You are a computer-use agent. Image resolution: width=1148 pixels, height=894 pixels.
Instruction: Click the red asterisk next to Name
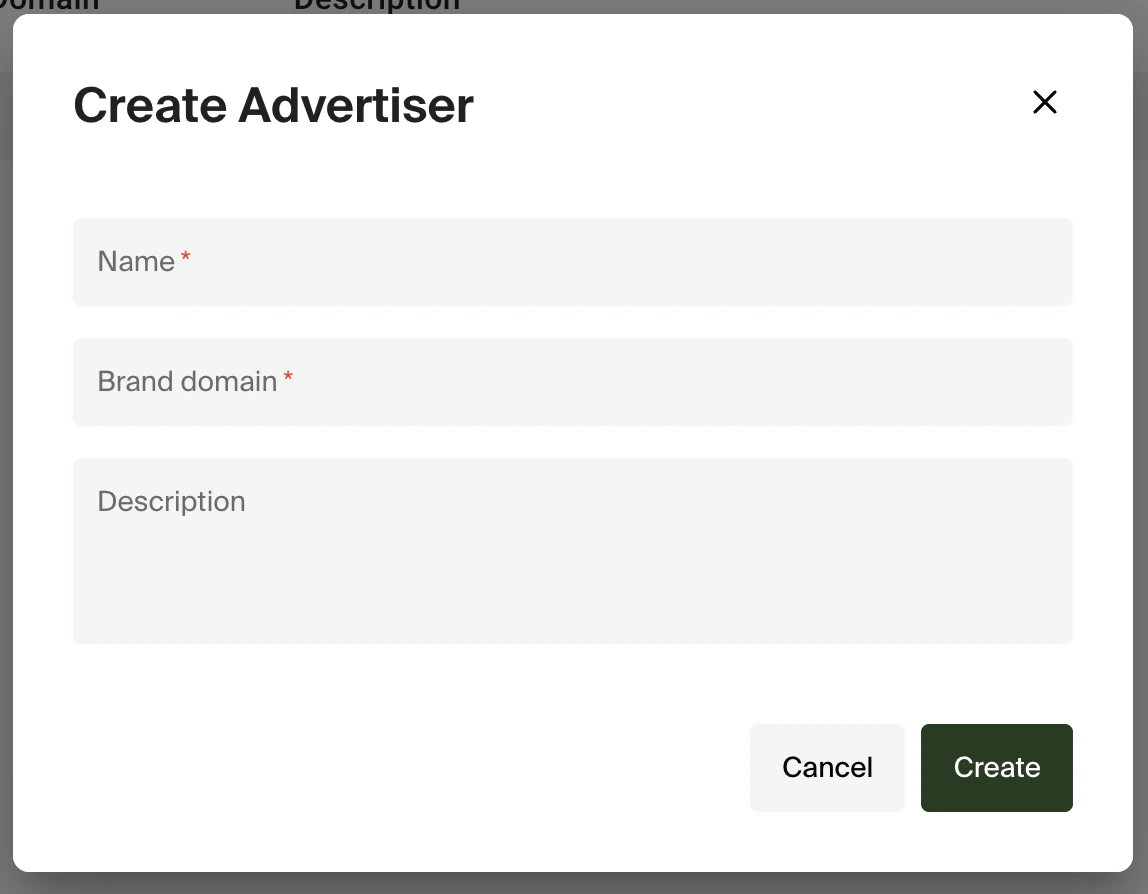185,256
